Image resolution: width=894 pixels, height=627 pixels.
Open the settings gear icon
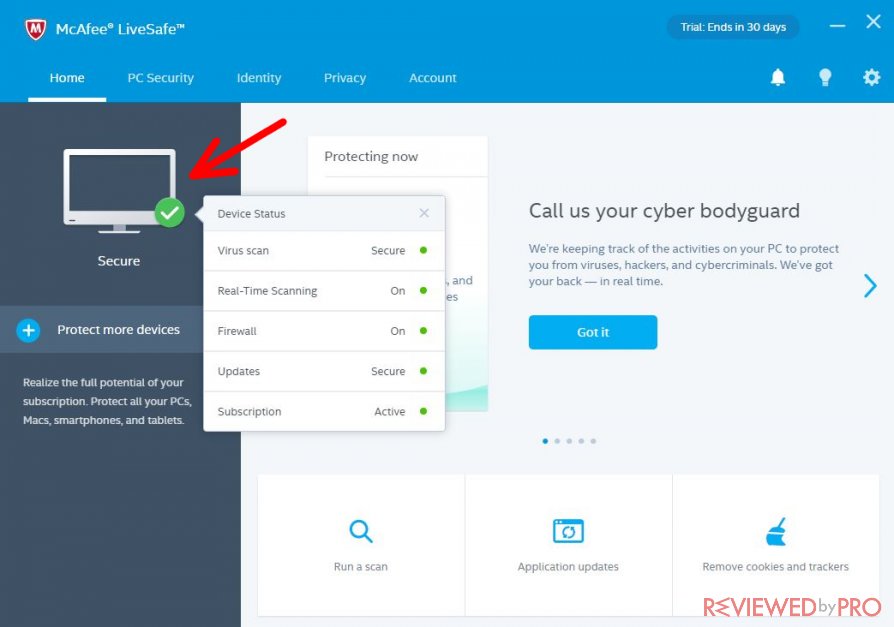(871, 77)
